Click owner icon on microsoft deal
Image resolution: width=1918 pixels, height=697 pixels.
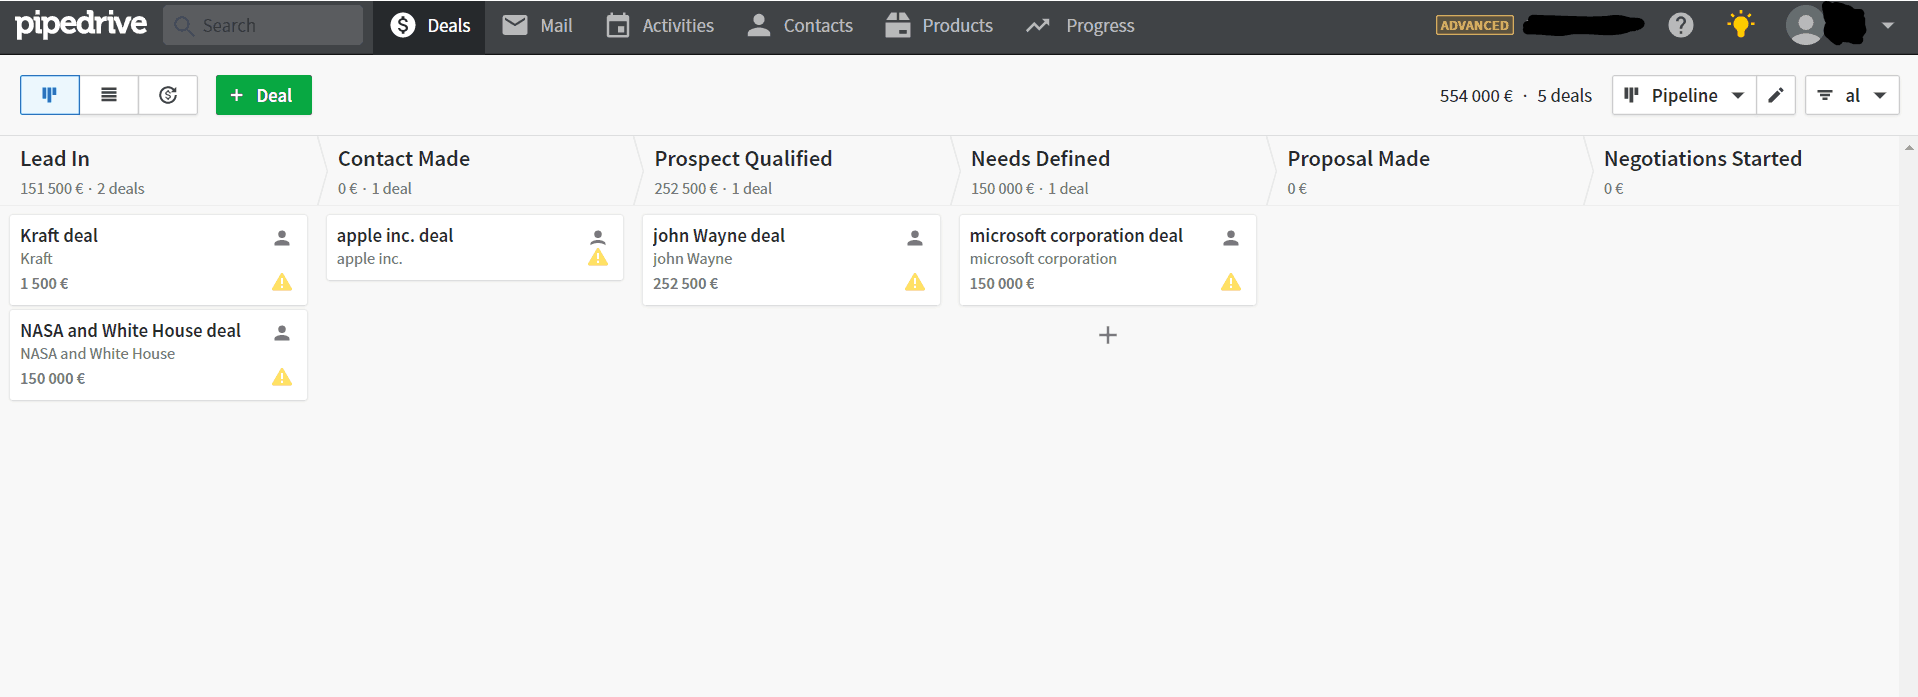pos(1231,238)
